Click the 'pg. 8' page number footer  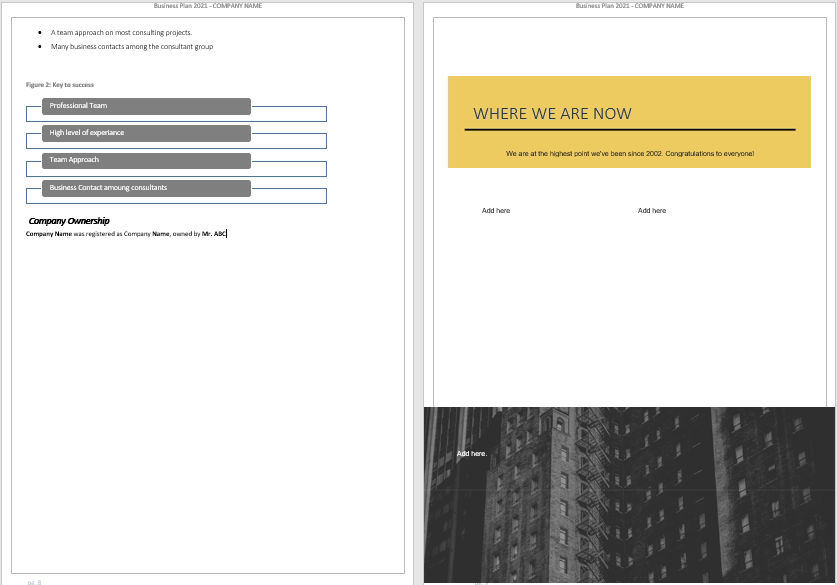click(x=34, y=581)
